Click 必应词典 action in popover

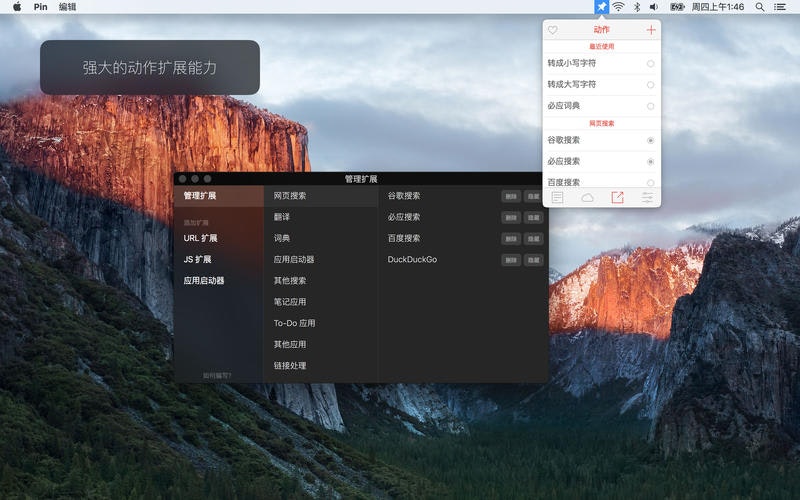point(563,106)
